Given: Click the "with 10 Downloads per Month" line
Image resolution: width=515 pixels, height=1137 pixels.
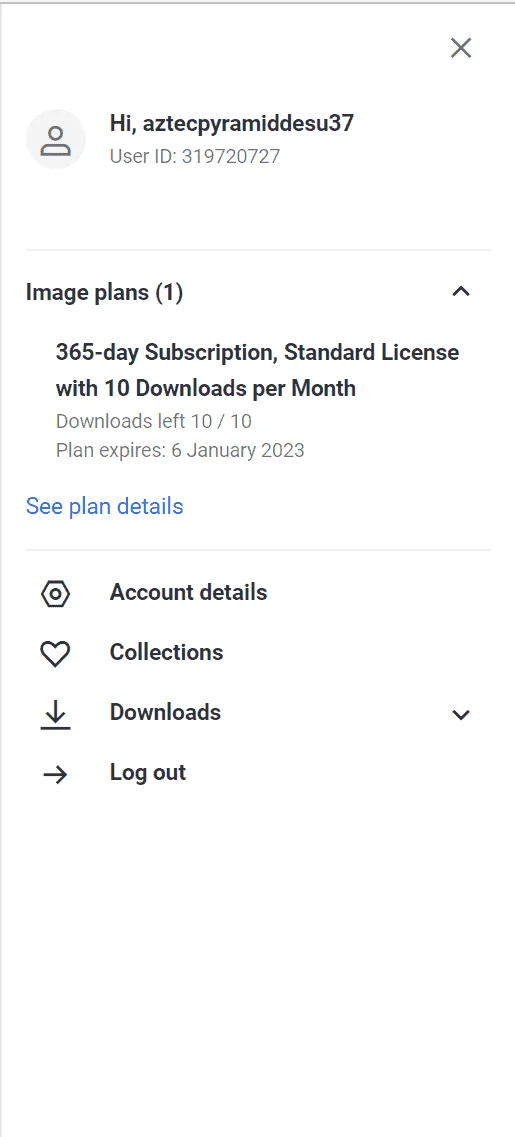Looking at the screenshot, I should (206, 389).
